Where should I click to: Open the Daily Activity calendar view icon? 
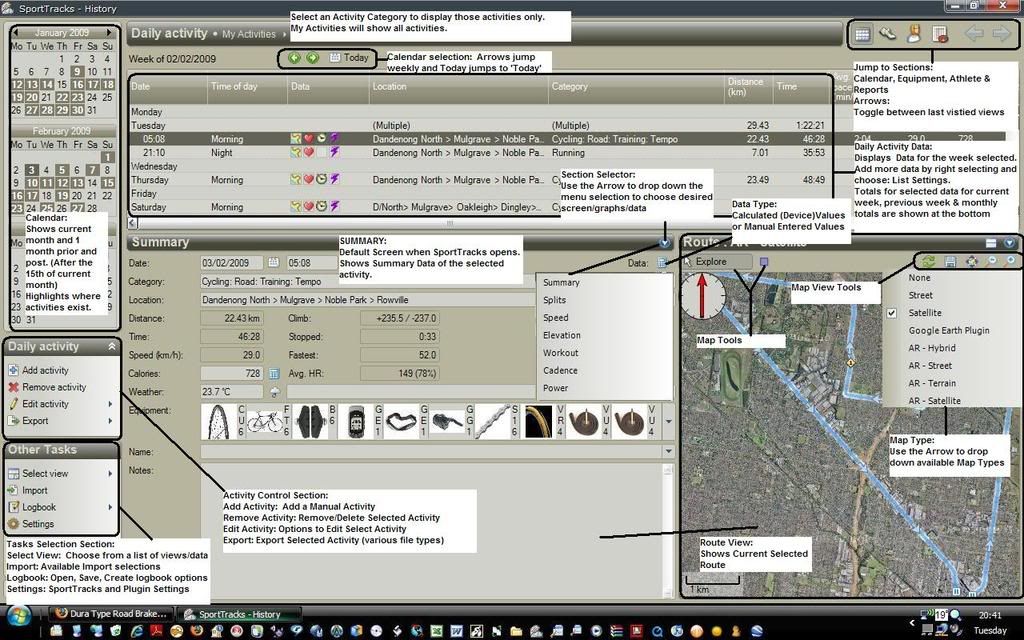(x=862, y=35)
